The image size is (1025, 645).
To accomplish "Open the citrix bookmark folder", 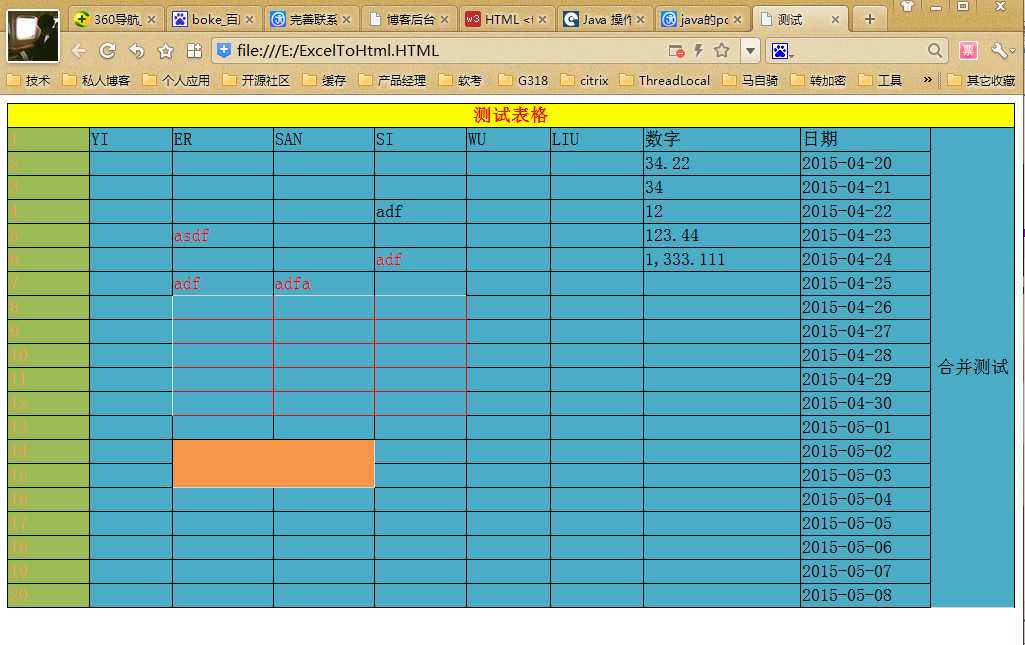I will pyautogui.click(x=585, y=80).
